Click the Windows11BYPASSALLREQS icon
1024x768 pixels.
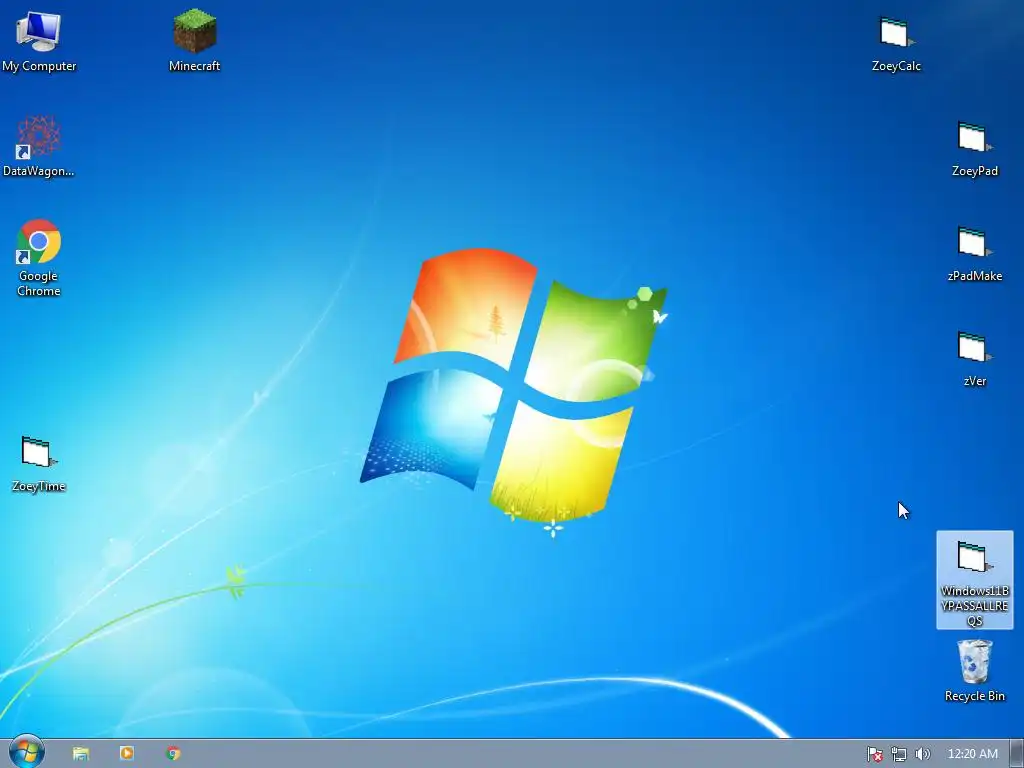[974, 581]
